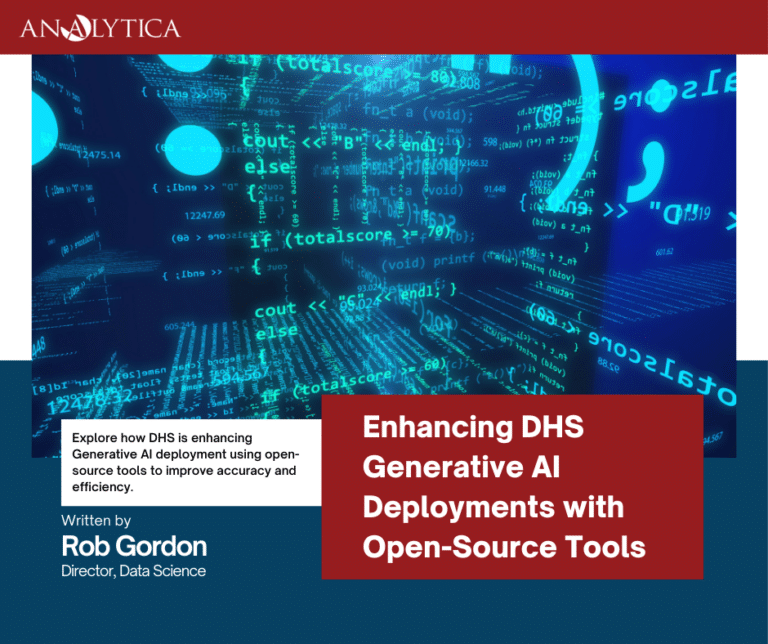Click the Analytica logo in the header
This screenshot has height=644, width=768.
pos(100,28)
